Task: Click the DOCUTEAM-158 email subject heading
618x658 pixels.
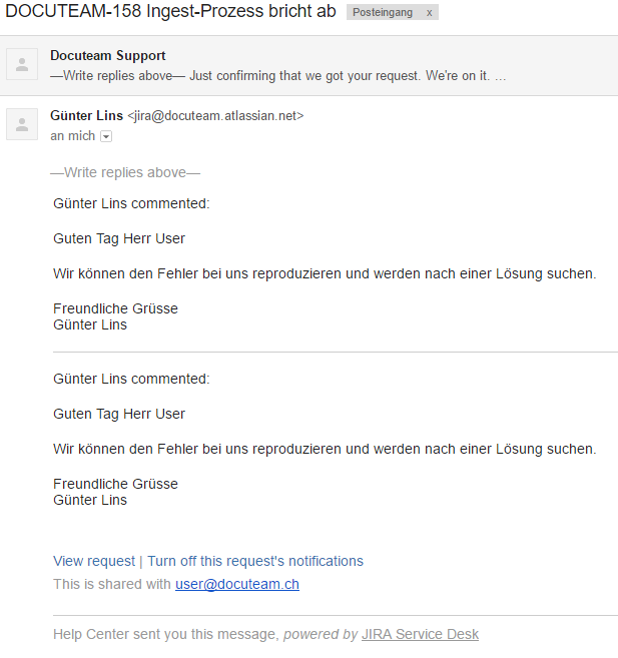Action: pos(171,12)
